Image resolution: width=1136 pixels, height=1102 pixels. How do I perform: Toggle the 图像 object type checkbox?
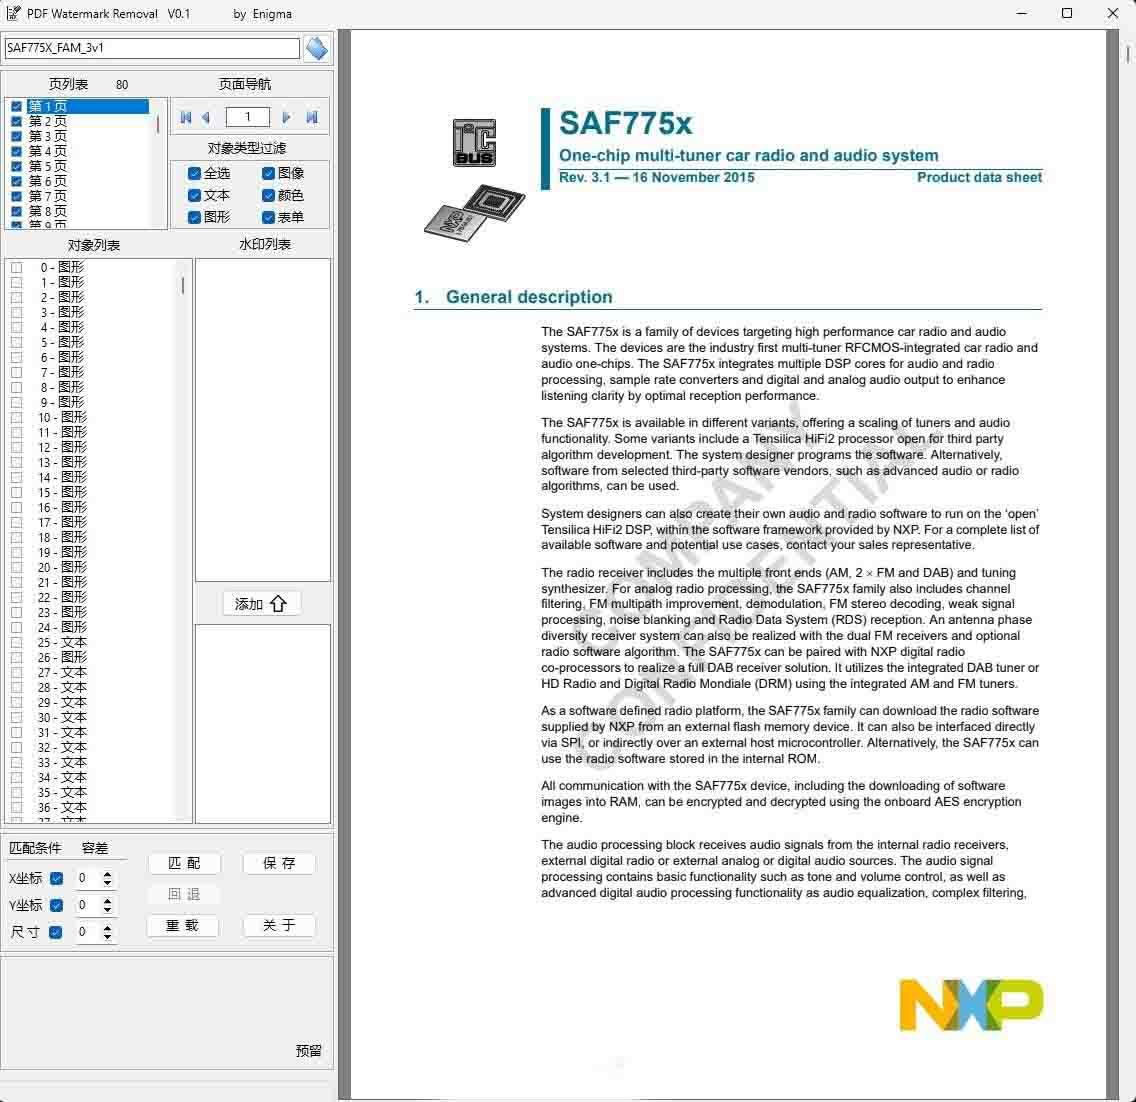tap(268, 173)
